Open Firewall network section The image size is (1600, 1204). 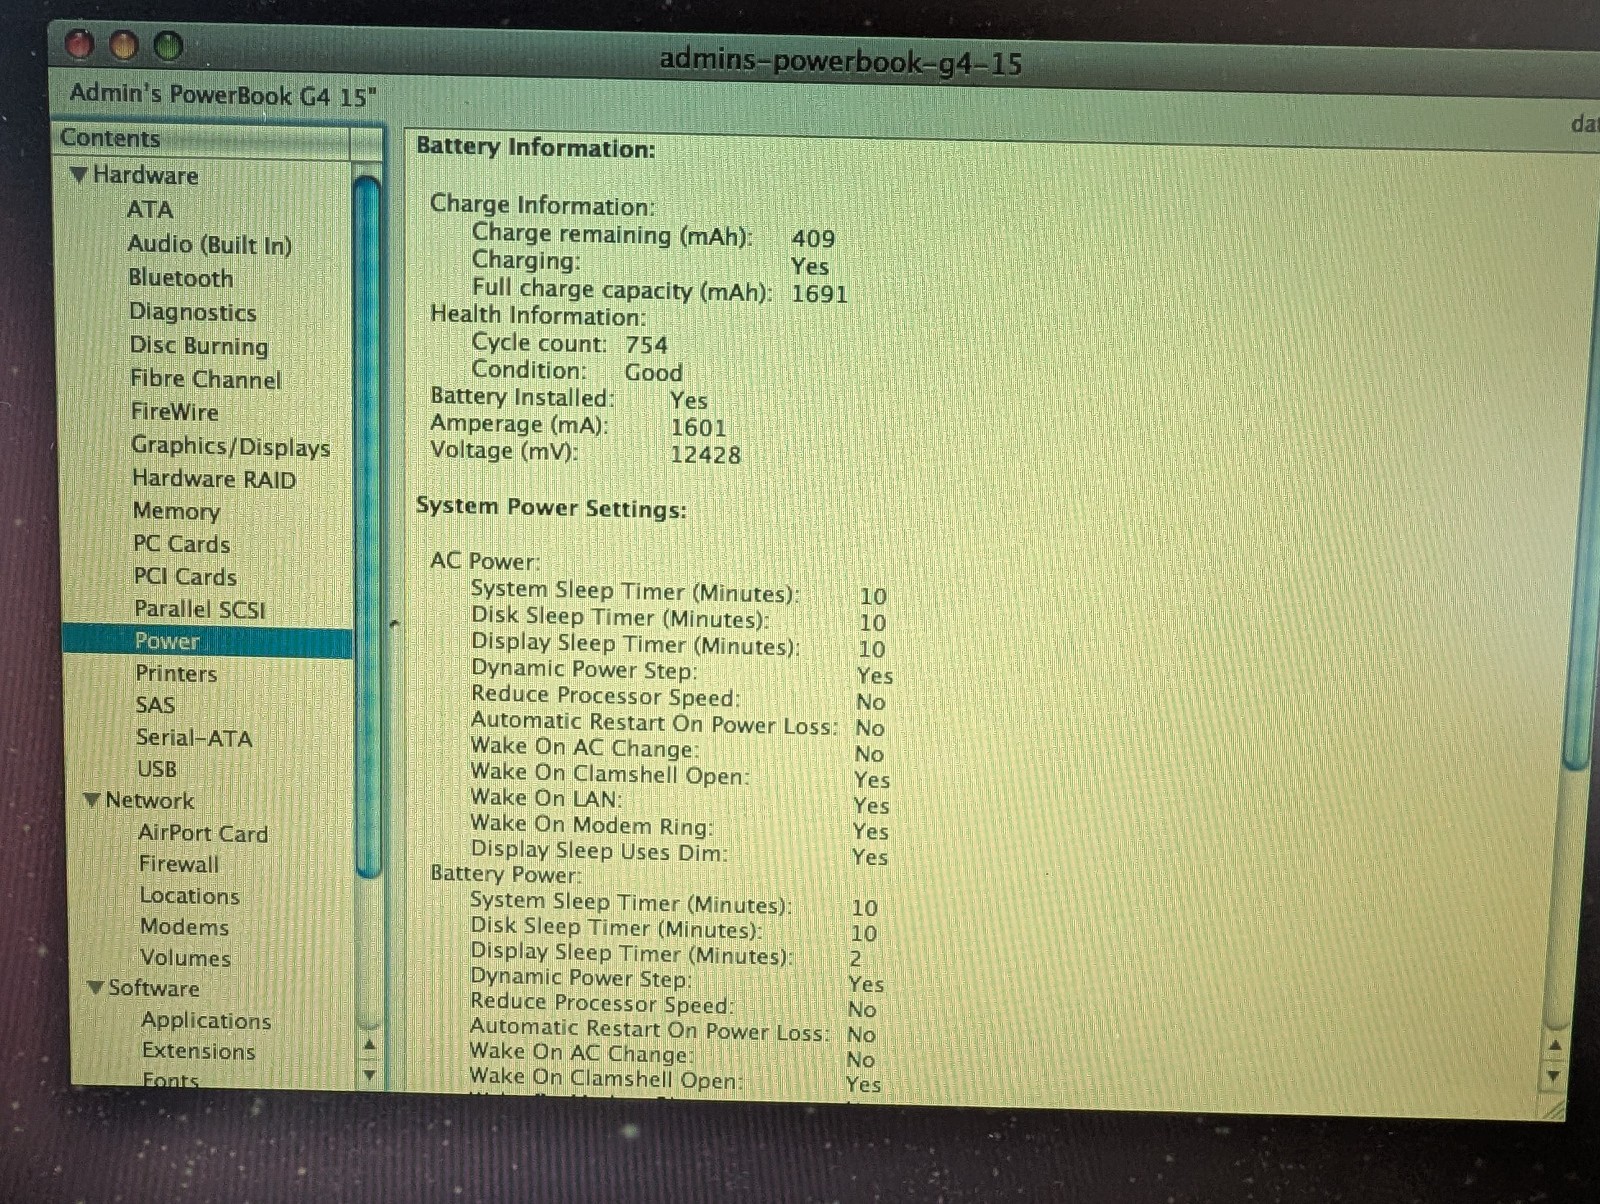[179, 864]
